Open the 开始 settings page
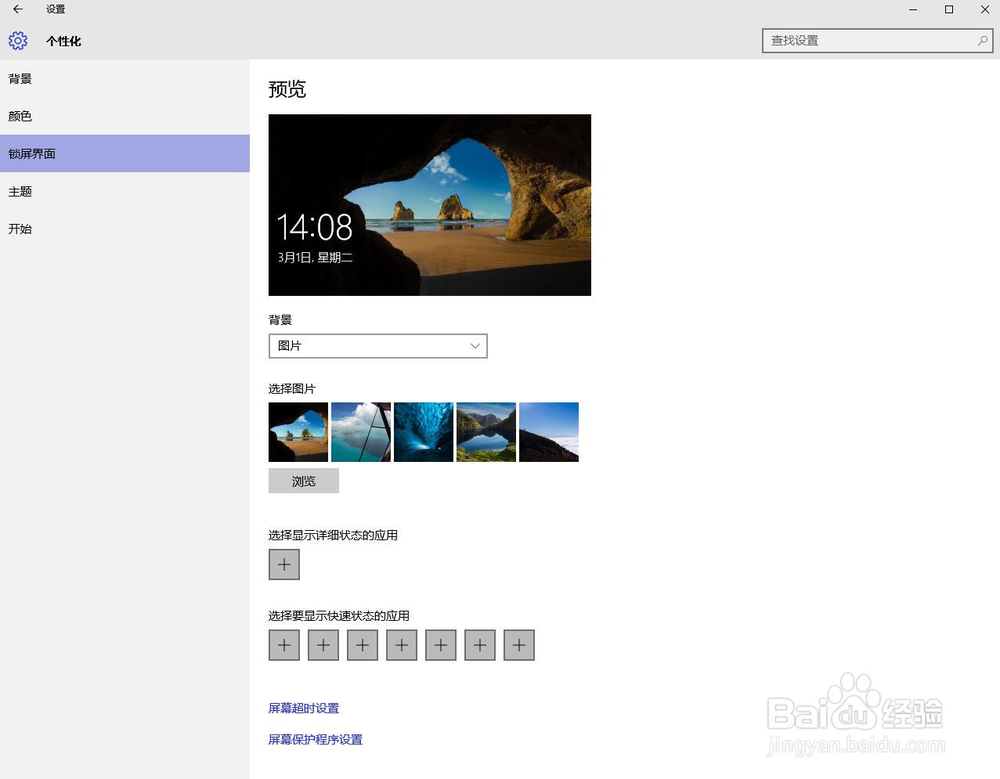This screenshot has width=1000, height=779. pos(125,228)
